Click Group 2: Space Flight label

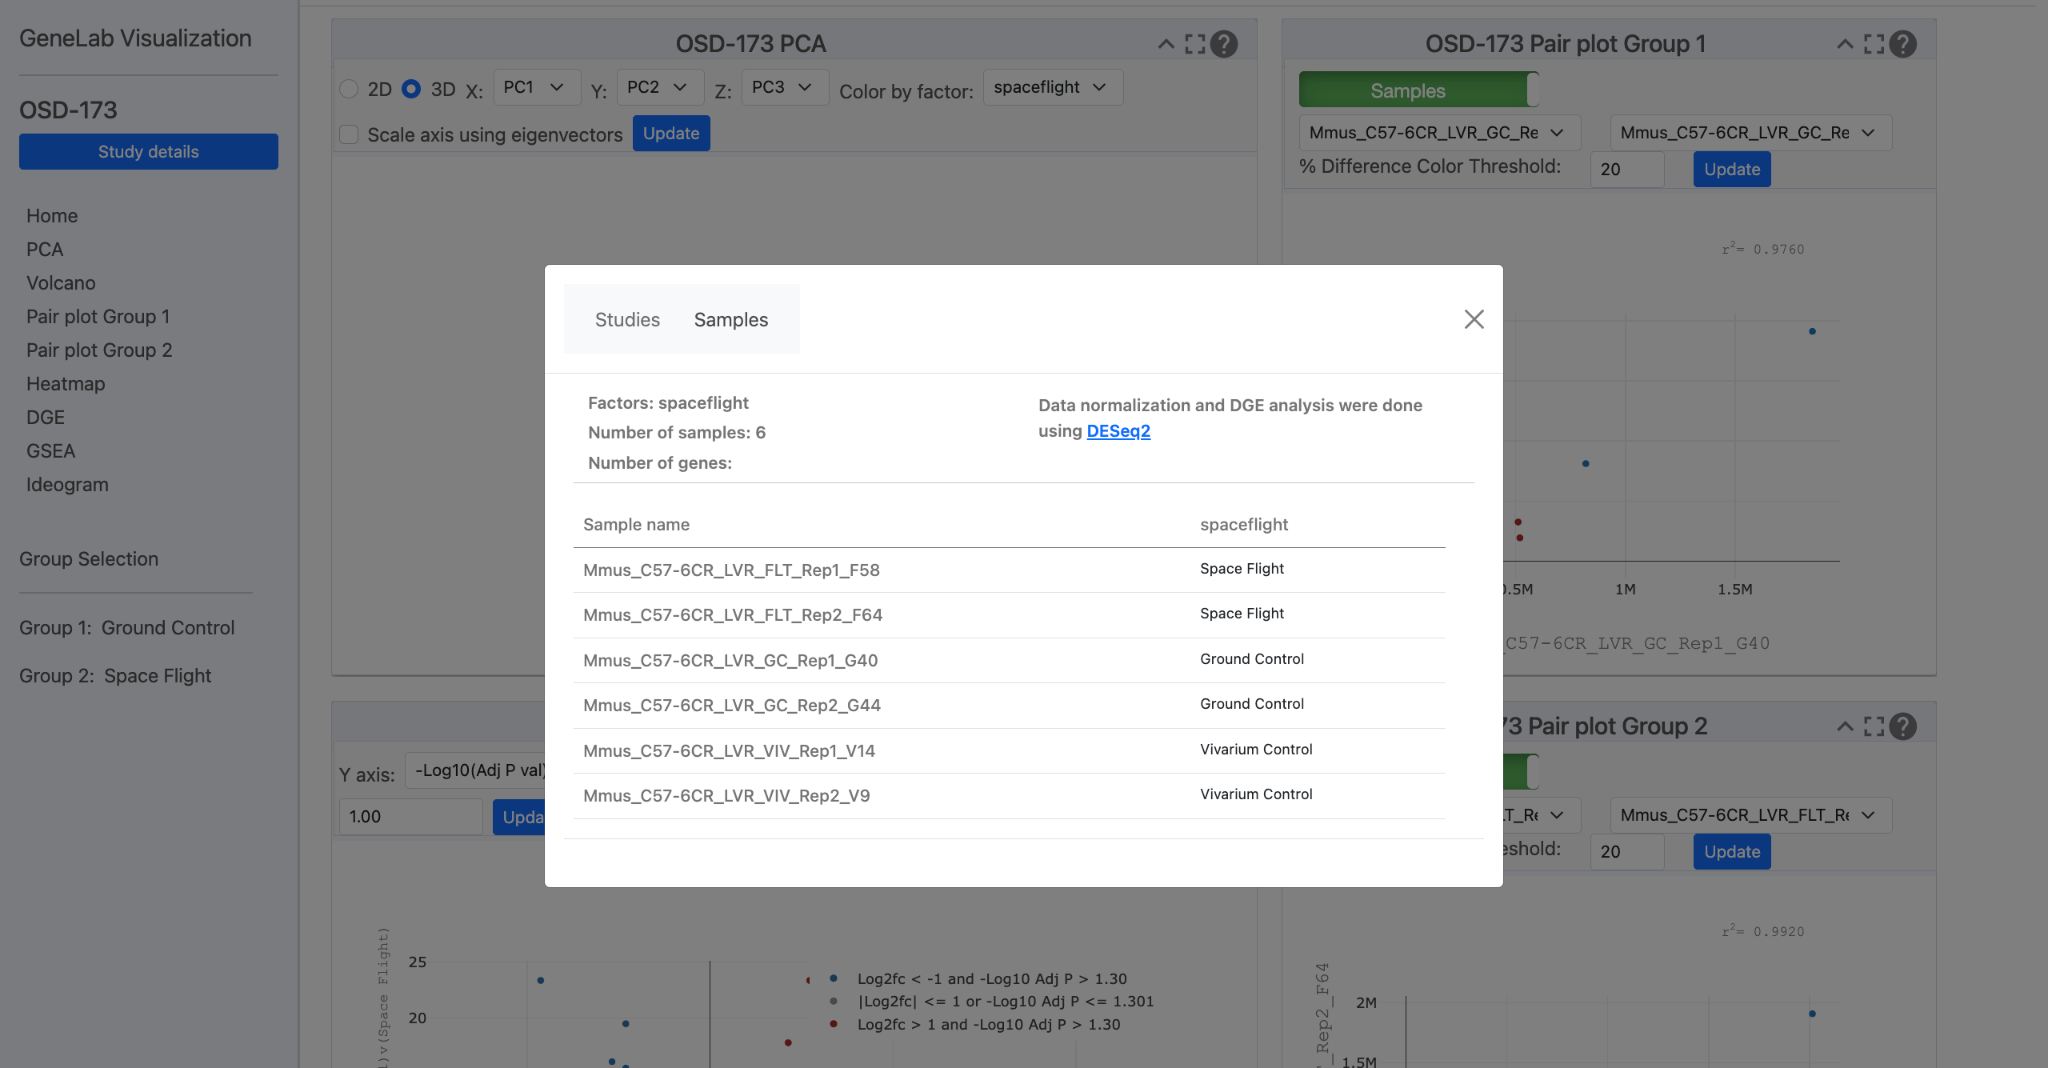tap(115, 676)
